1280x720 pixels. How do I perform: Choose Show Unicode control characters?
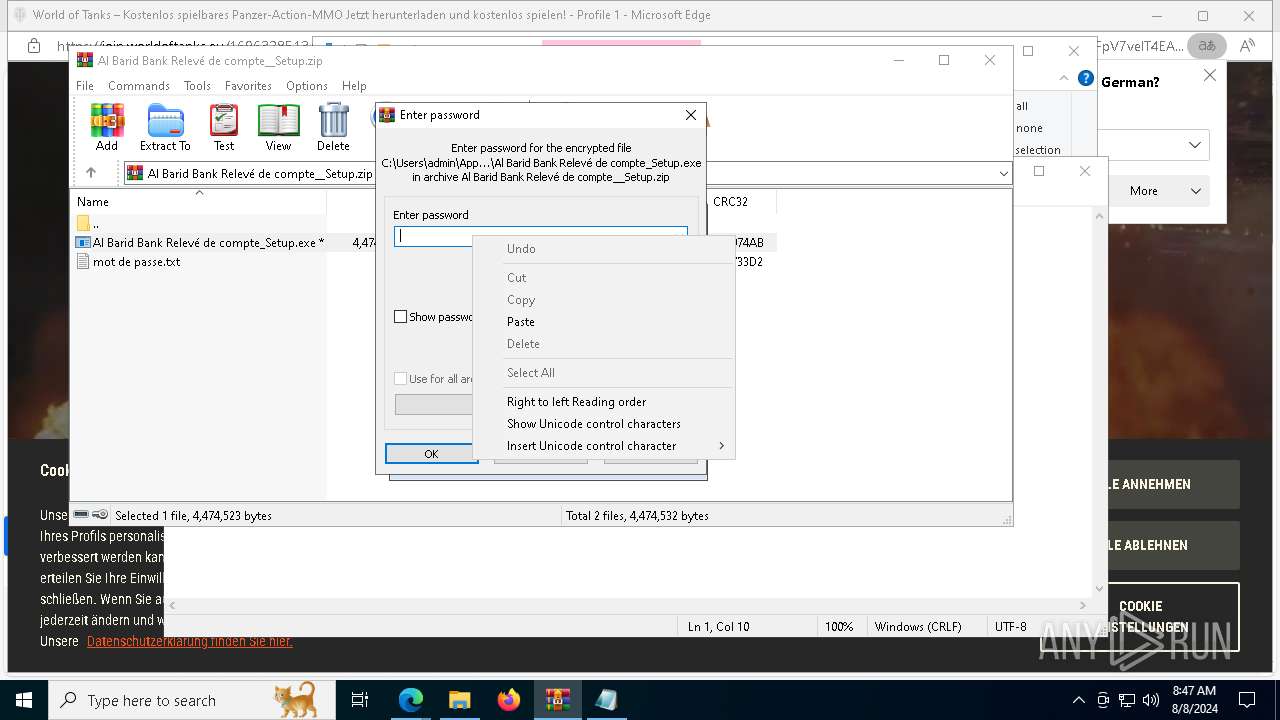pyautogui.click(x=604, y=424)
